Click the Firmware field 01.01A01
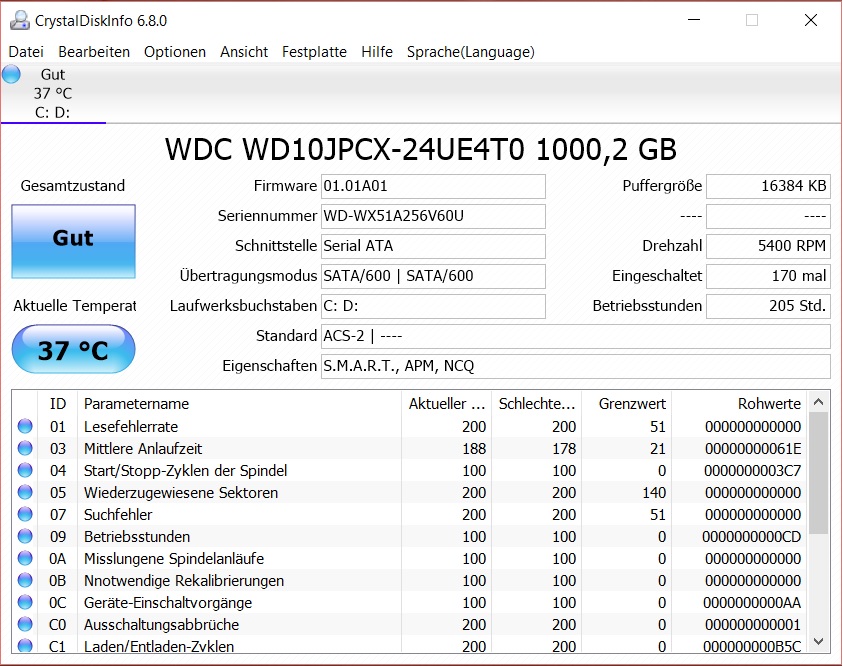The height and width of the screenshot is (666, 843). (433, 186)
